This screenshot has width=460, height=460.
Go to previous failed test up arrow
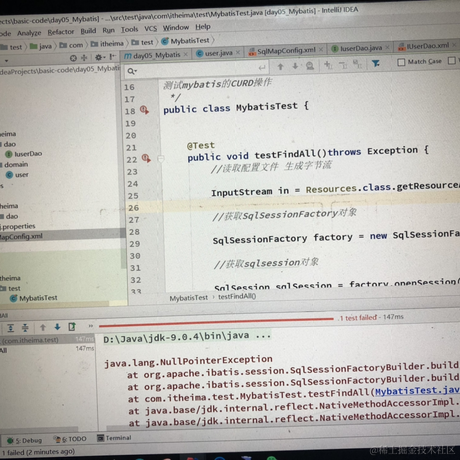pyautogui.click(x=43, y=327)
